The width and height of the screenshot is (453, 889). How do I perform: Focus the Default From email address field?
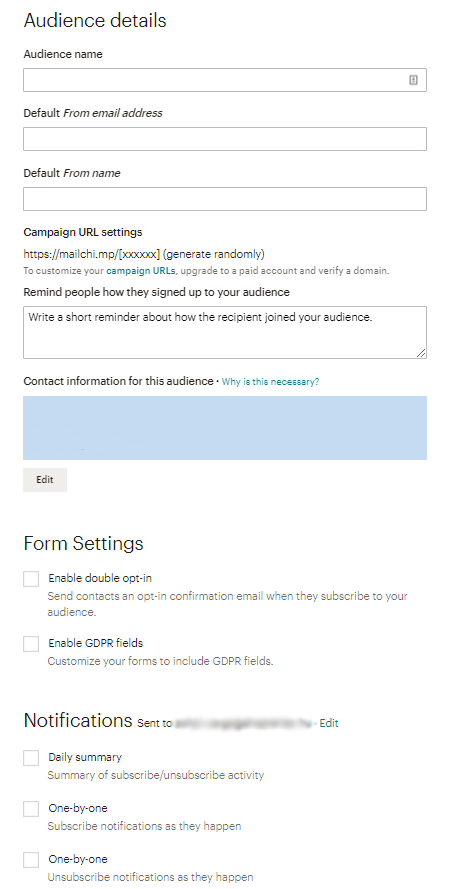coord(225,139)
